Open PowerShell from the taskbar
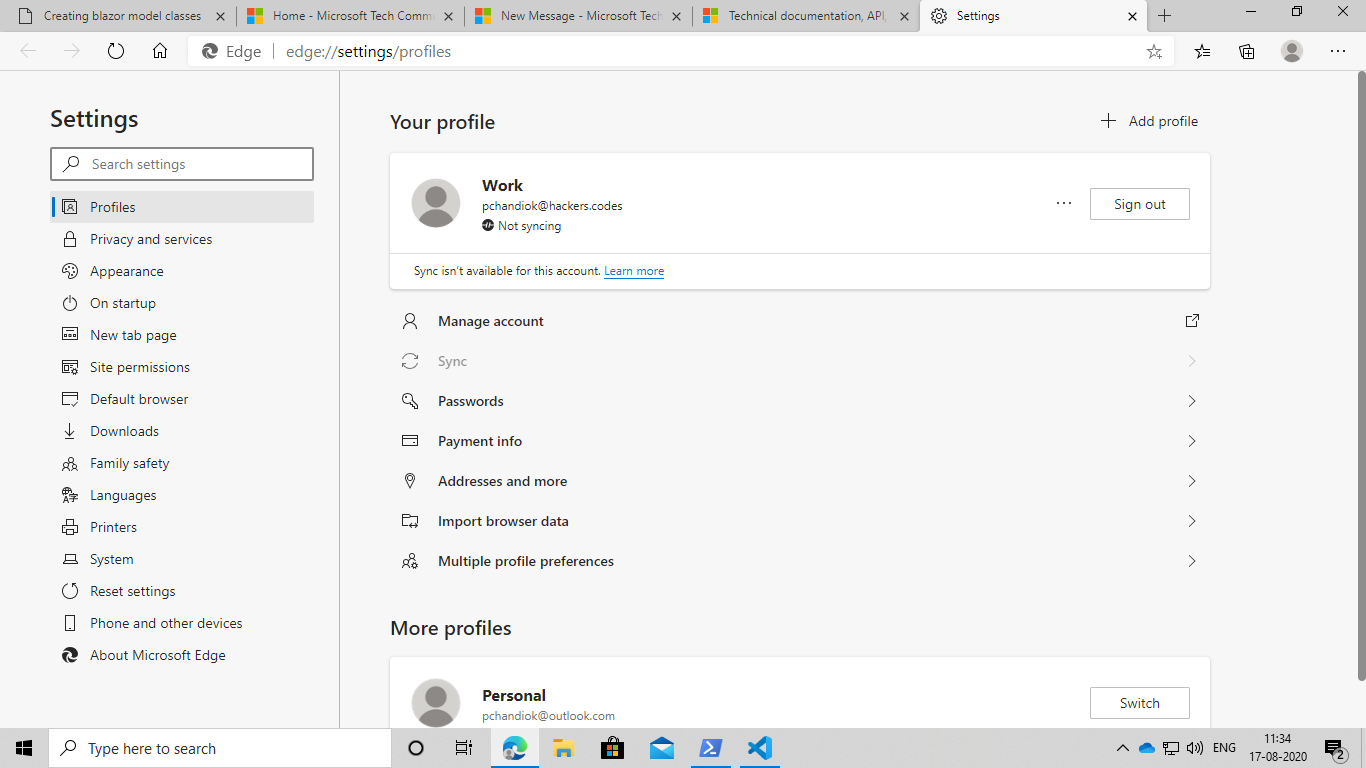1366x768 pixels. 711,748
